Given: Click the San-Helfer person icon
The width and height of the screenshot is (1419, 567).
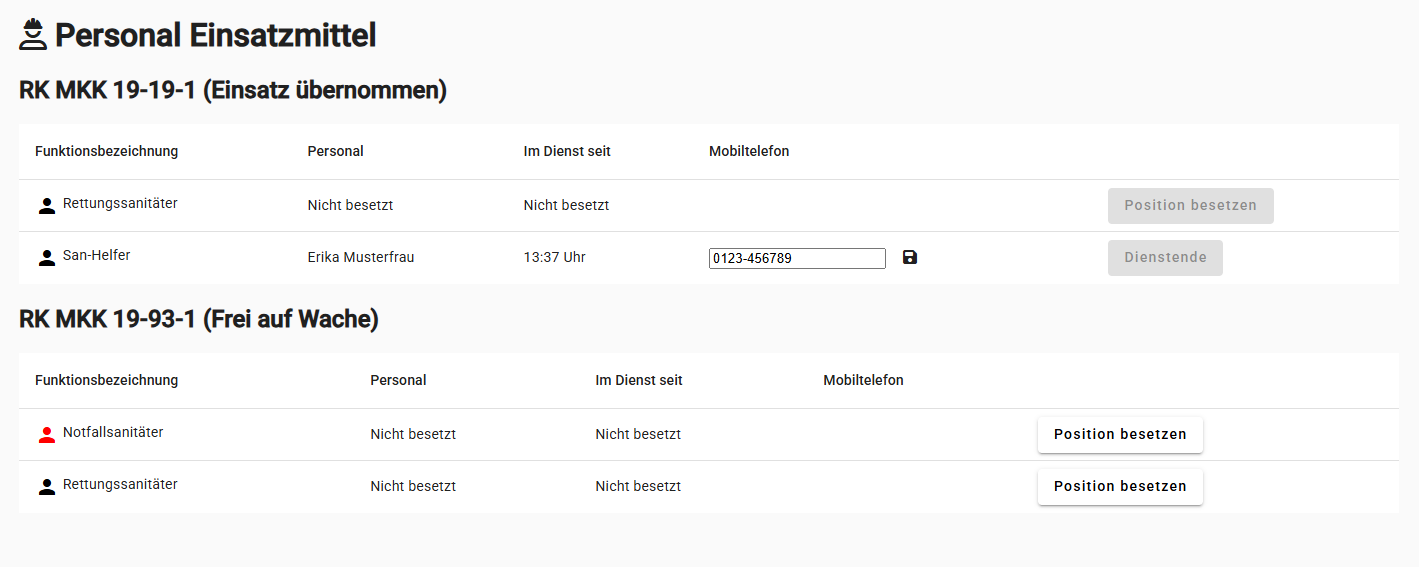Looking at the screenshot, I should click(x=46, y=258).
